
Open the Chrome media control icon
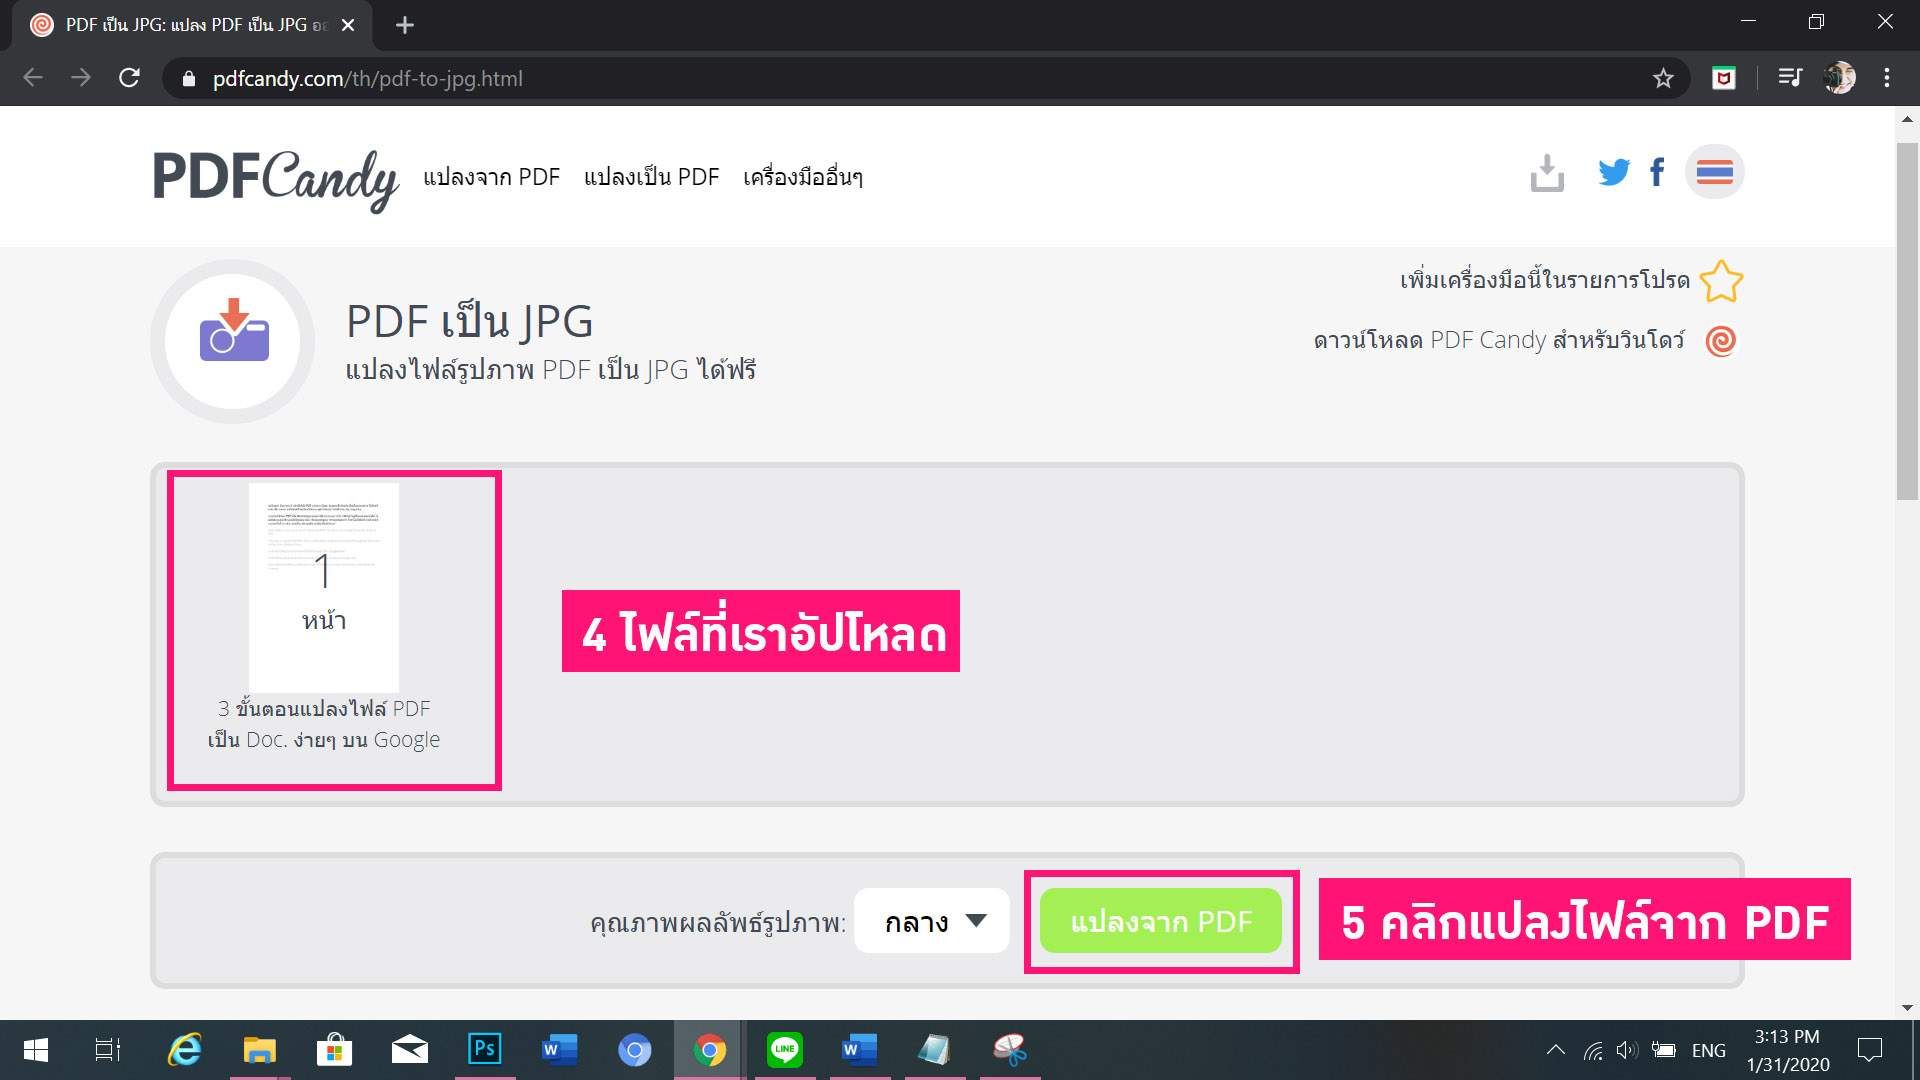pos(1789,78)
